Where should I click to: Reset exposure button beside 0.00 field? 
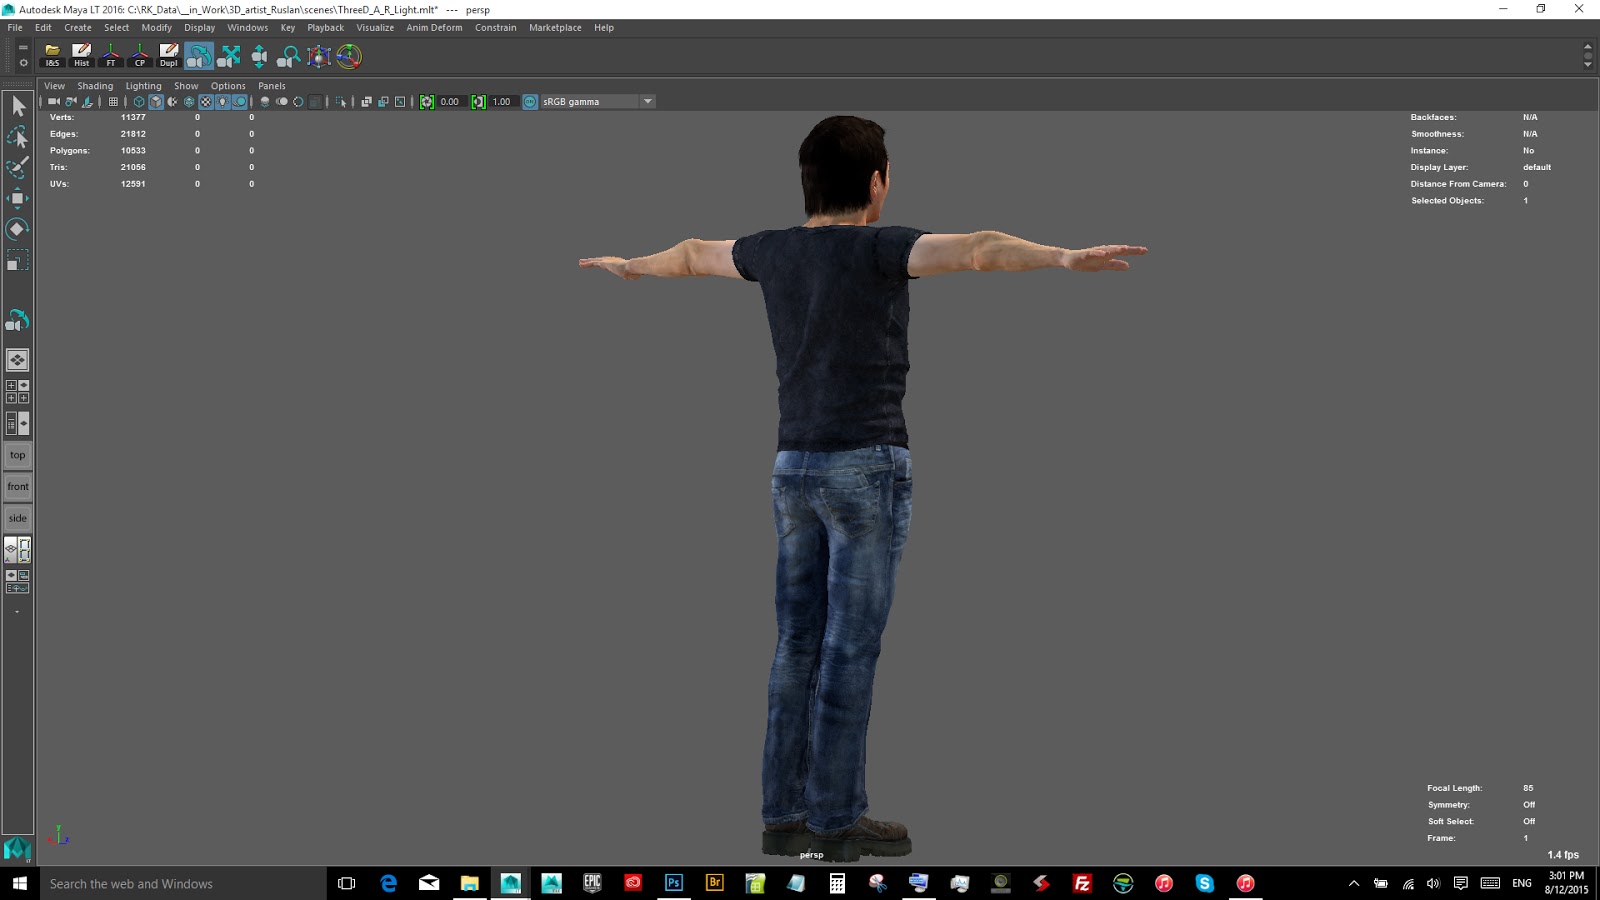click(x=427, y=102)
